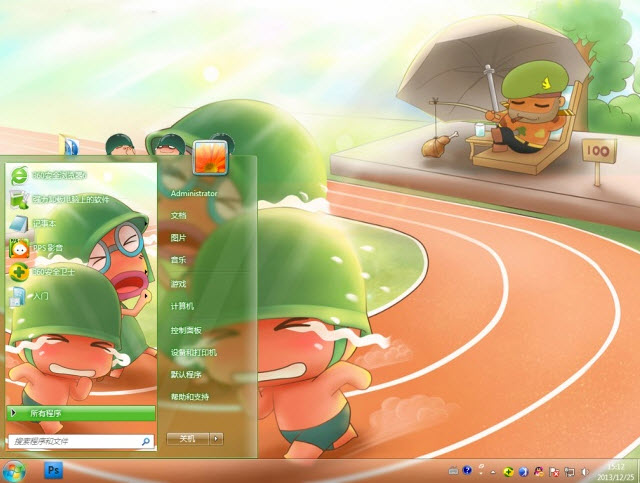
Task: Click the 360安全浏览器 label text
Action: (60, 176)
